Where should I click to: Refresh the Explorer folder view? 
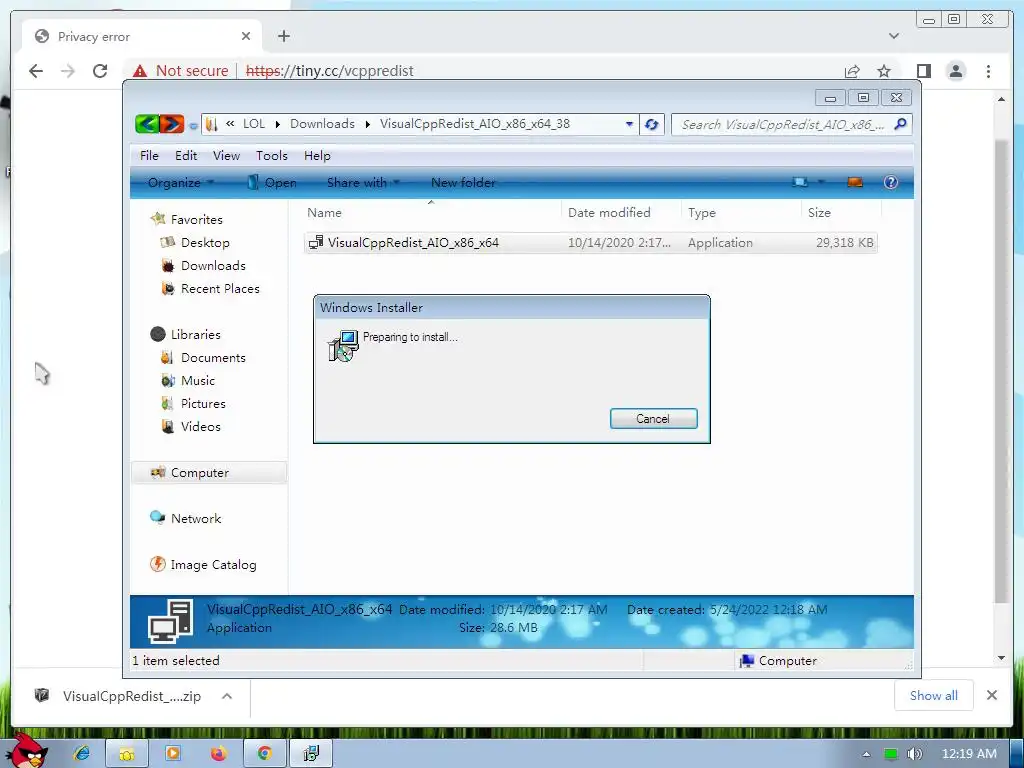tap(651, 124)
